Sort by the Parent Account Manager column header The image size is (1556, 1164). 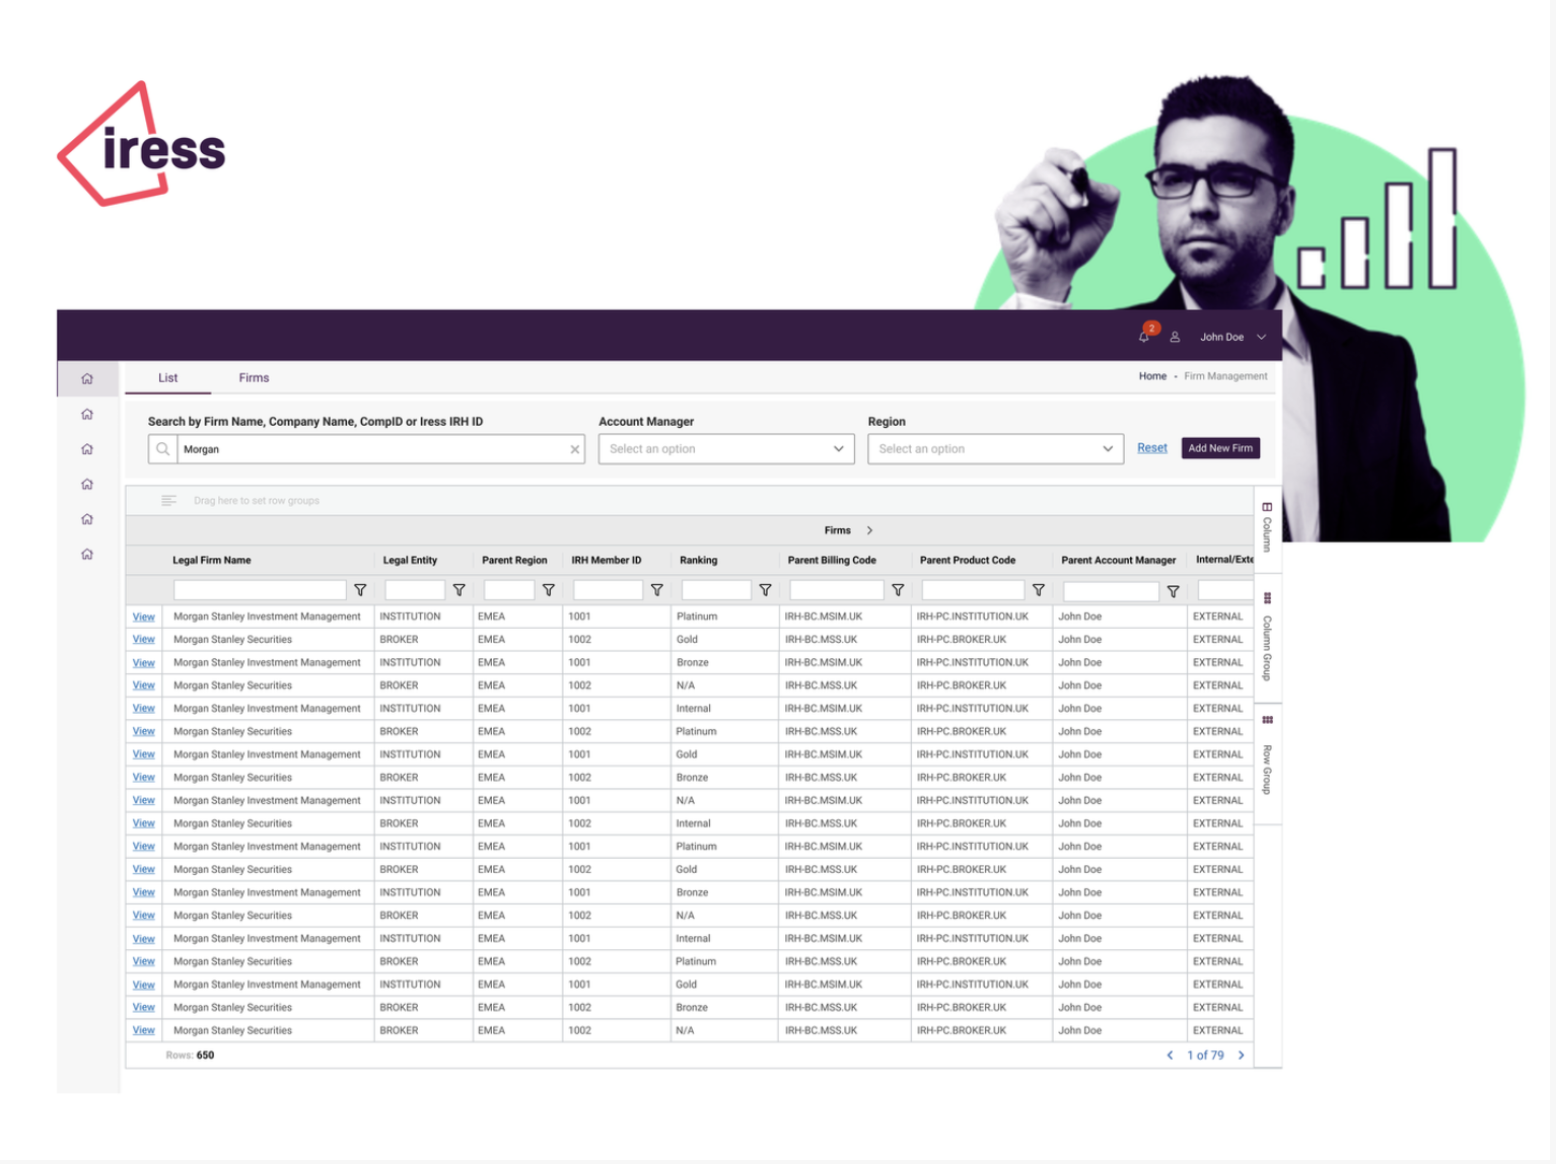pyautogui.click(x=1119, y=560)
